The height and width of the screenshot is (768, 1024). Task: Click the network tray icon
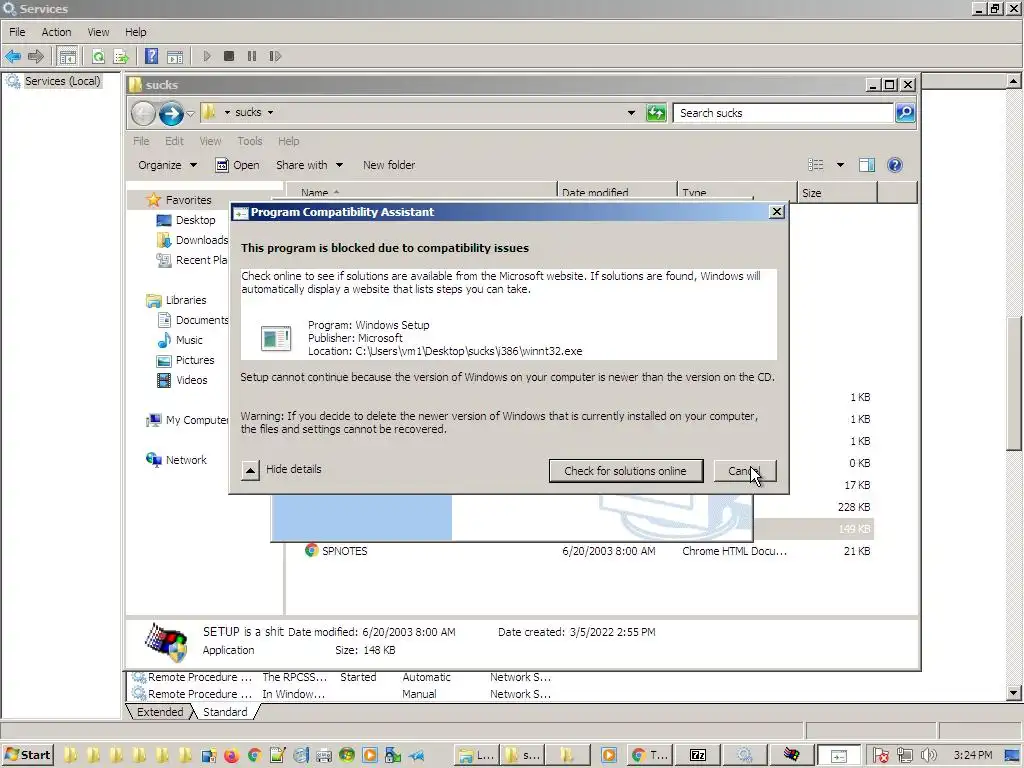click(904, 756)
